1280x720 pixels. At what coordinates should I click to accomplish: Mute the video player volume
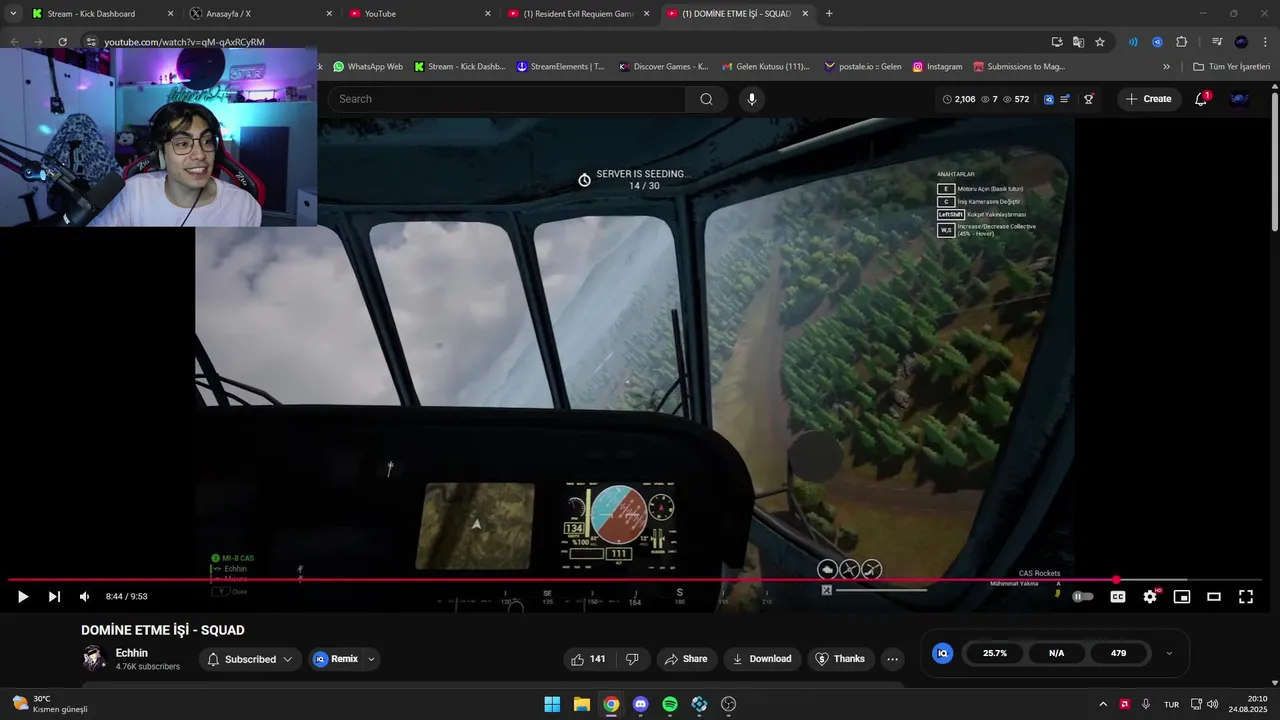click(x=84, y=597)
